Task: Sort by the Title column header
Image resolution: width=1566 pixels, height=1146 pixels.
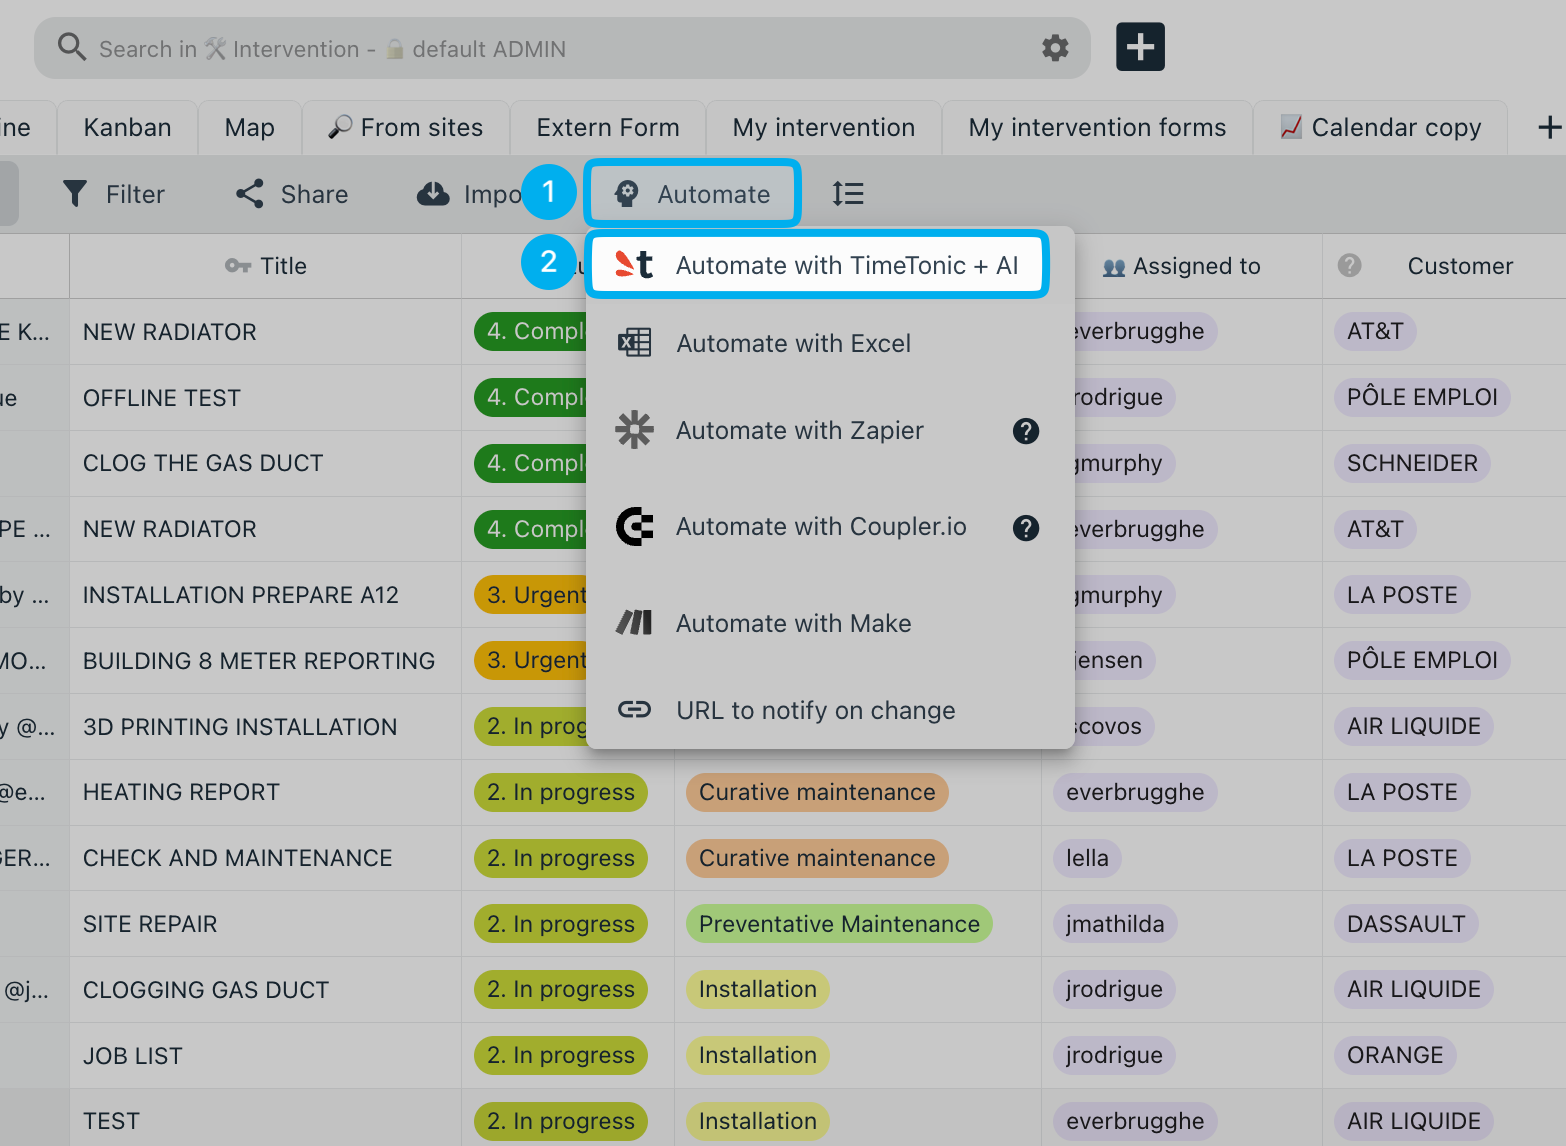Action: coord(266,266)
